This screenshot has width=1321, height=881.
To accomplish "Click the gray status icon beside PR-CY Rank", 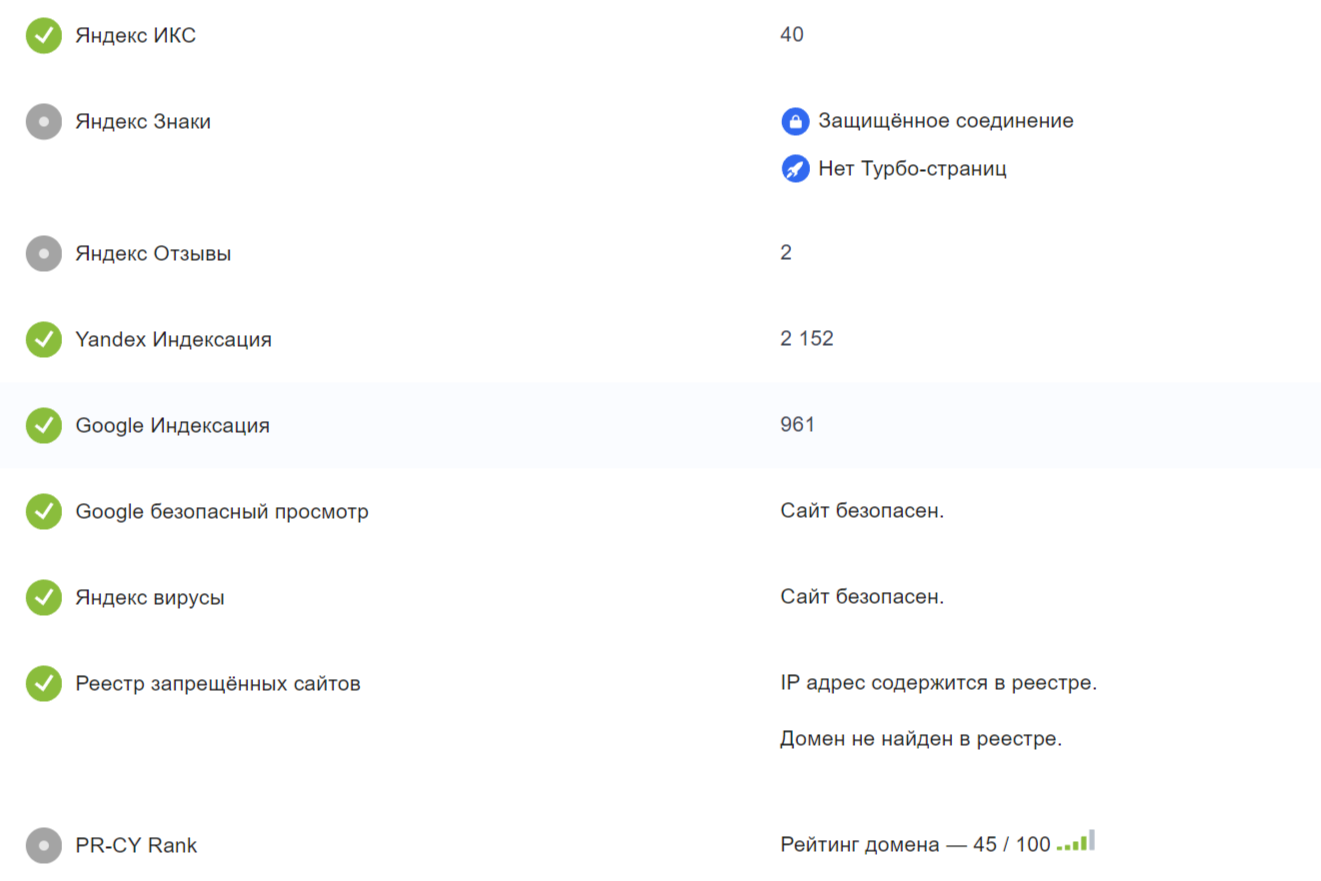I will (43, 846).
